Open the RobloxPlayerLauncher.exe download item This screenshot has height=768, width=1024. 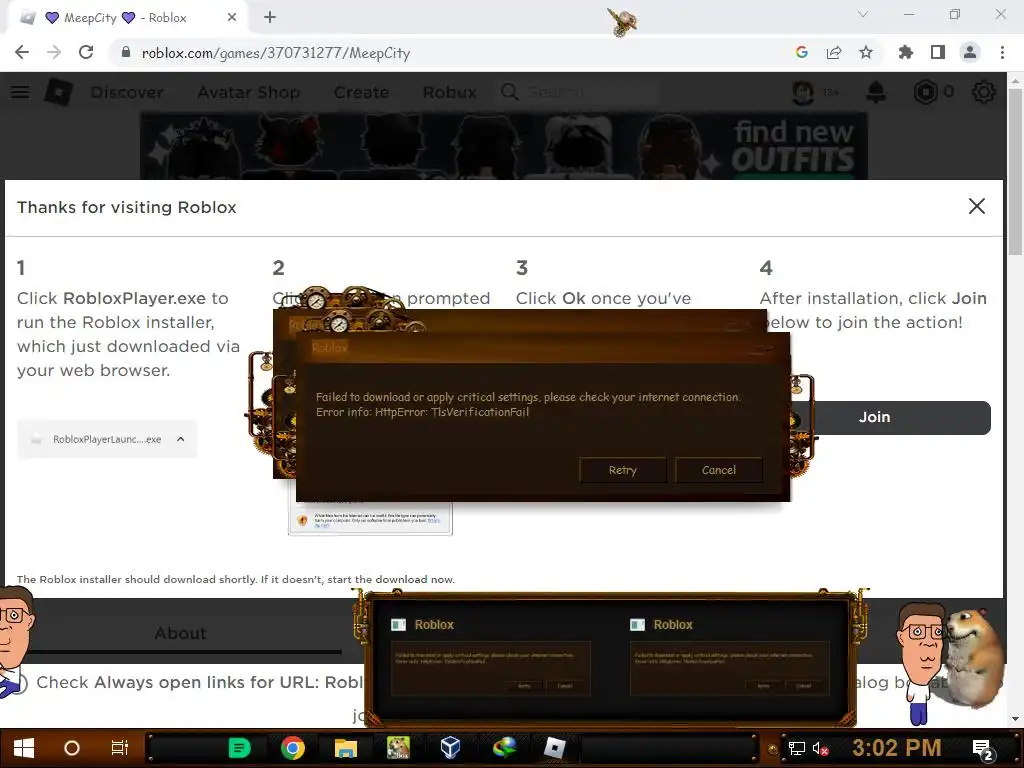click(x=107, y=440)
